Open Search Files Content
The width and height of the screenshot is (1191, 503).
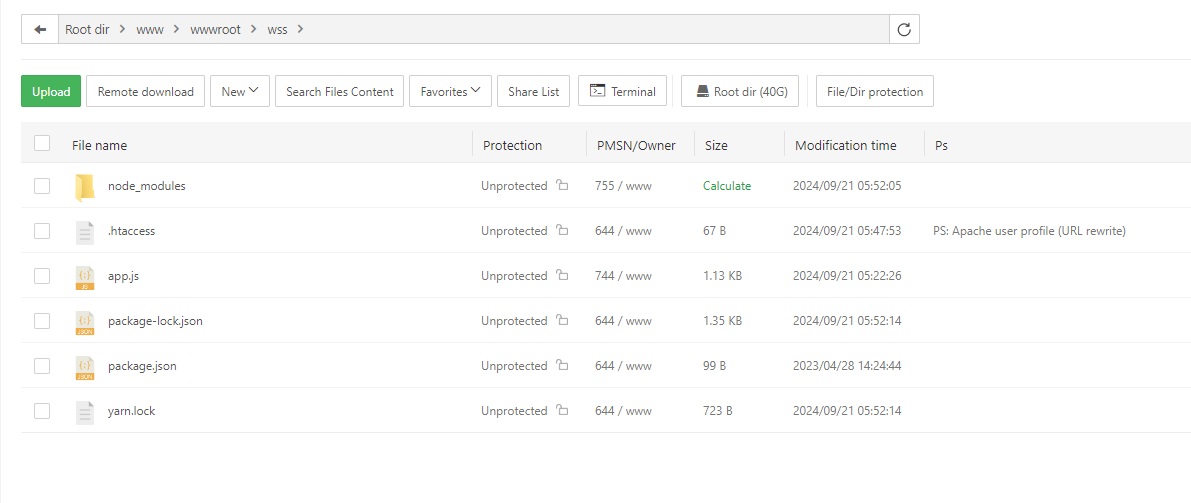[340, 91]
